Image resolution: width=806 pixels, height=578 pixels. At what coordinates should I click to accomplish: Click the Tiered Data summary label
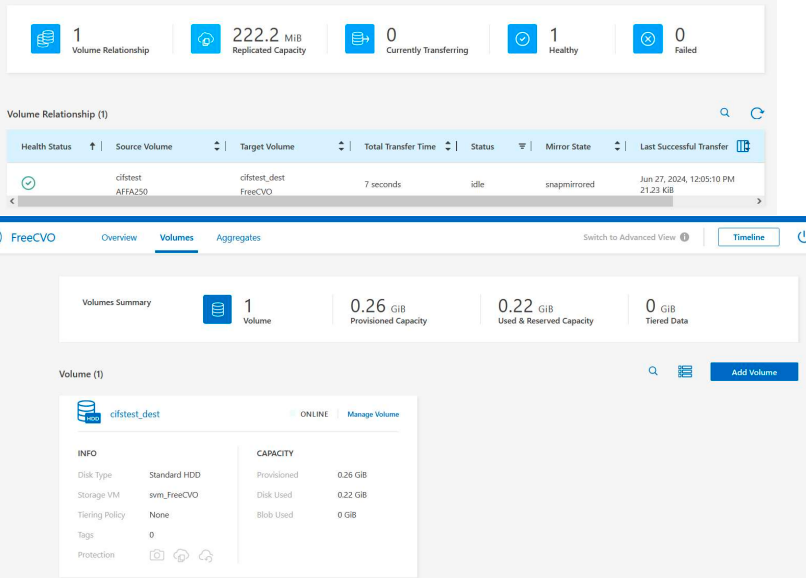[x=667, y=321]
